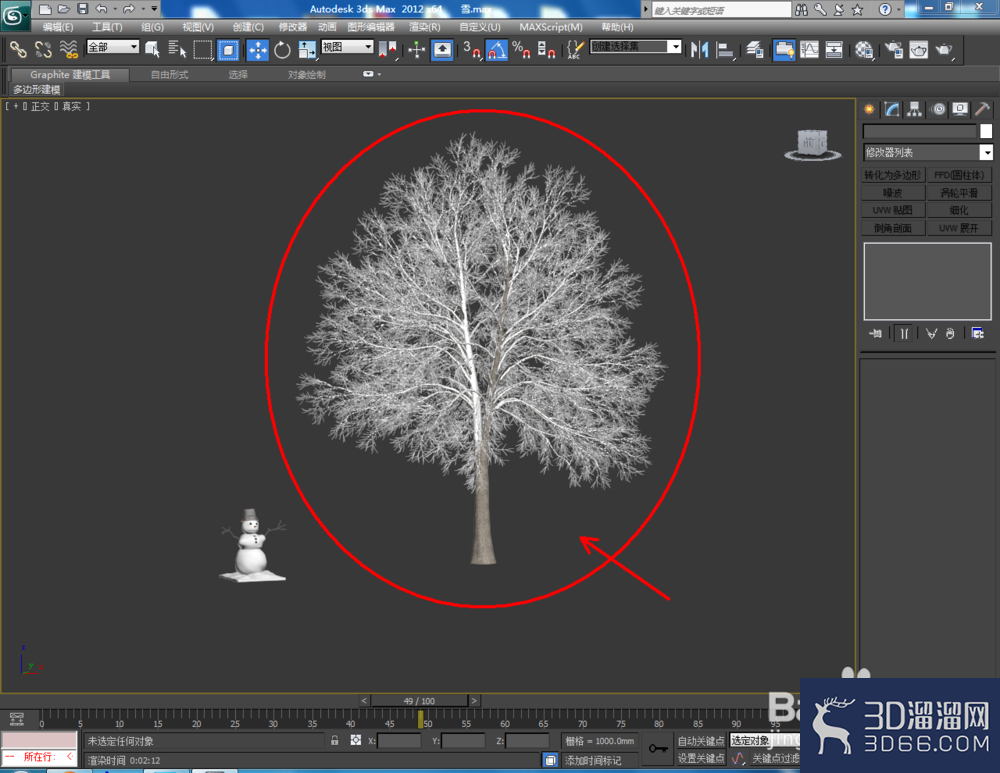Open Render Setup teapot icon
Image resolution: width=1000 pixels, height=773 pixels.
(x=894, y=50)
